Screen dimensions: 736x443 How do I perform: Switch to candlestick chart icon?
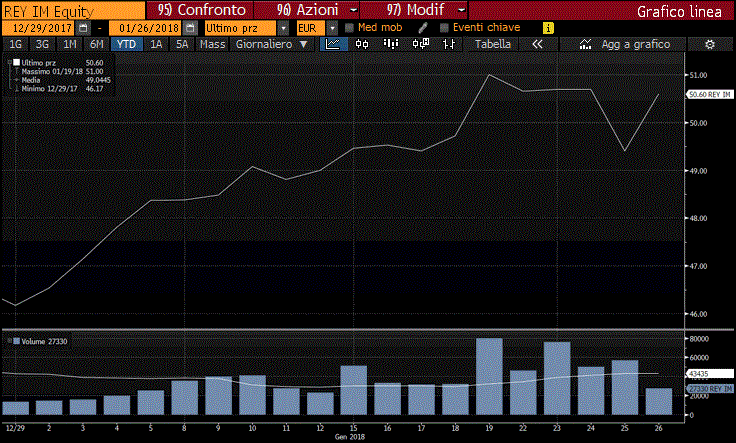point(361,45)
